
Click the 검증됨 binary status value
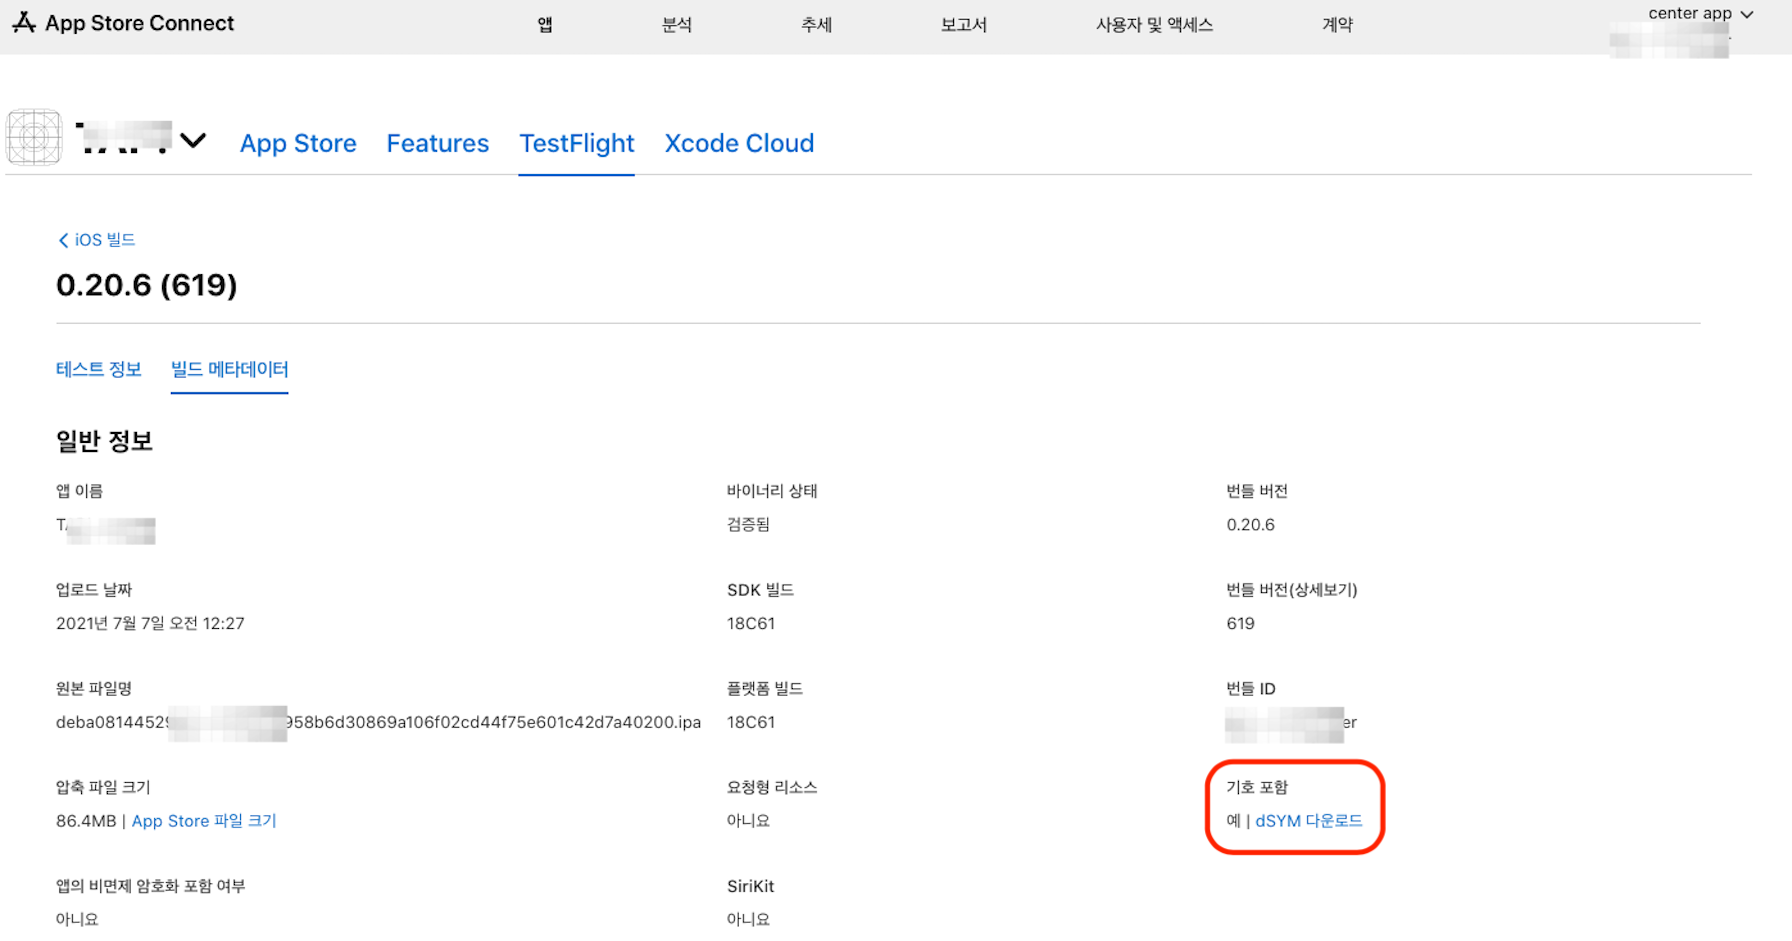tap(748, 524)
